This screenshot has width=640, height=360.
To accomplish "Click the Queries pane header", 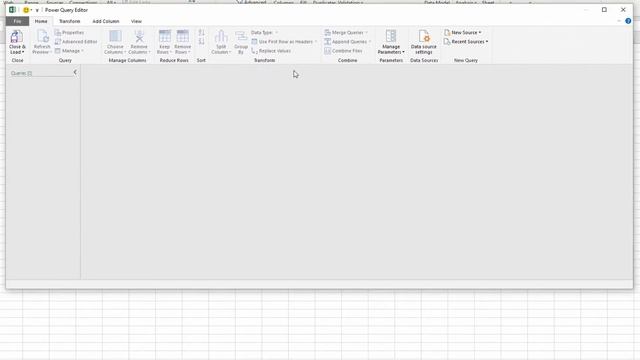I will click(x=21, y=73).
